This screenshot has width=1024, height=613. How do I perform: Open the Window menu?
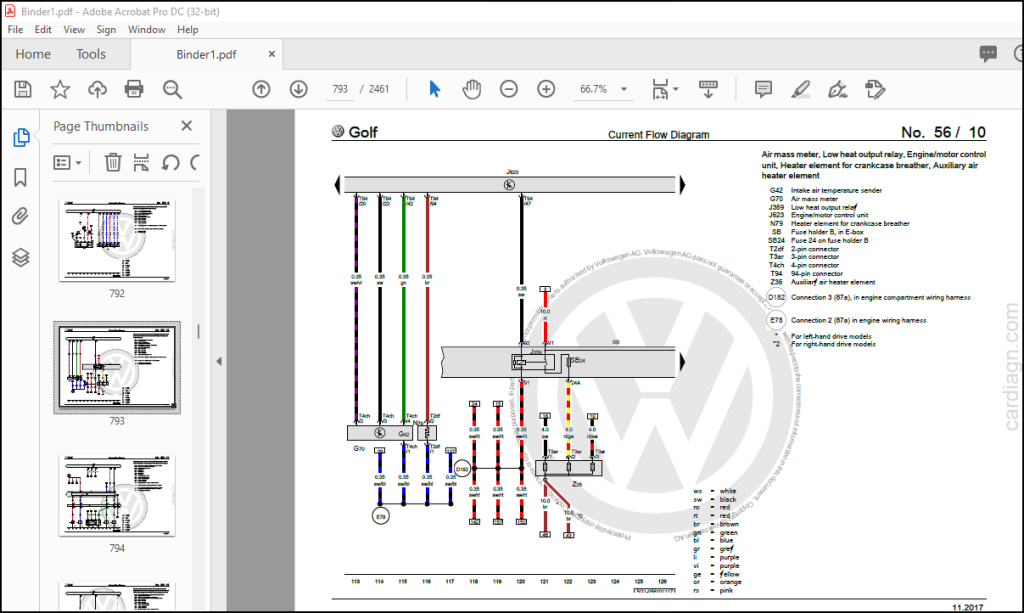[x=146, y=29]
